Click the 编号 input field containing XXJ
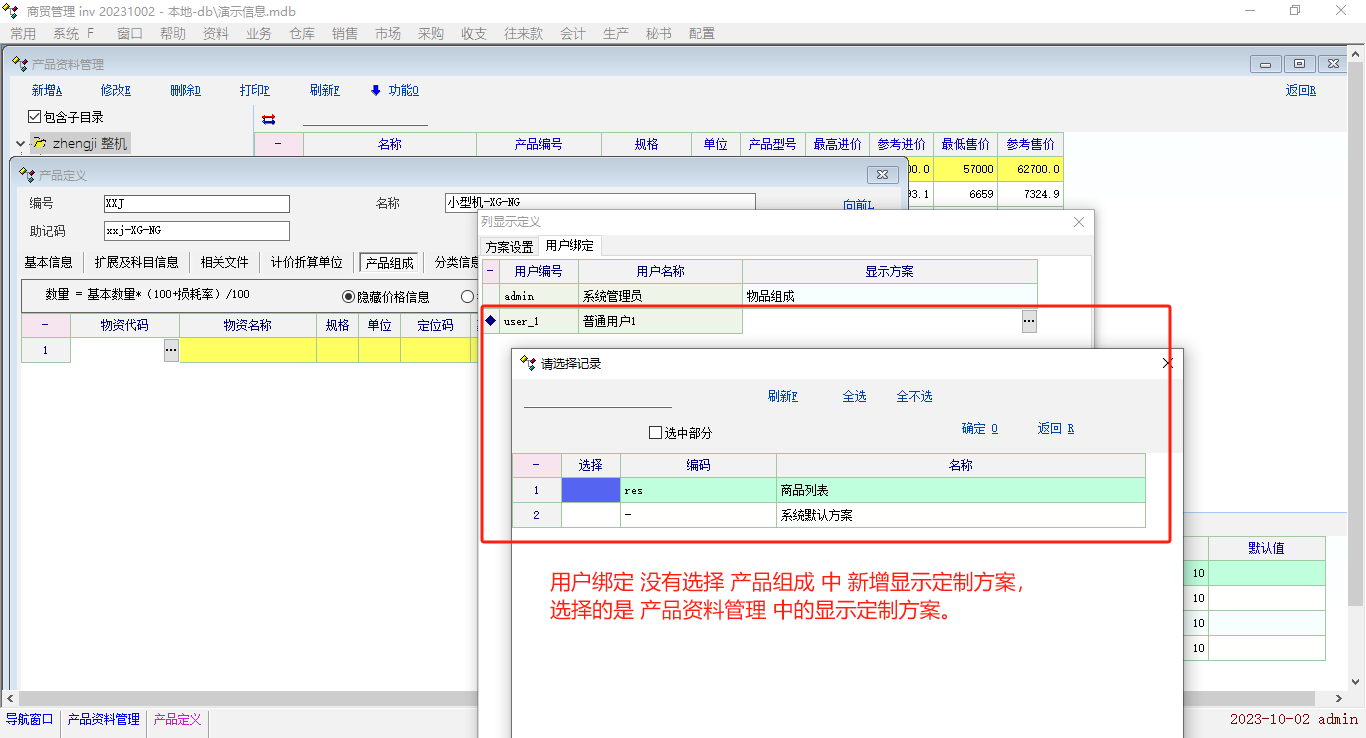1366x738 pixels. point(196,204)
